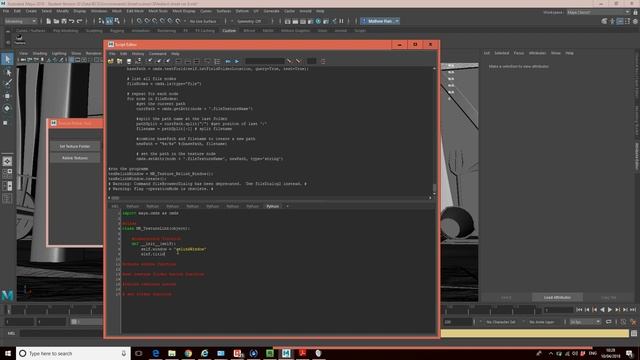640x360 pixels.
Task: Activate the Scale tool in toolbox
Action: point(6,122)
